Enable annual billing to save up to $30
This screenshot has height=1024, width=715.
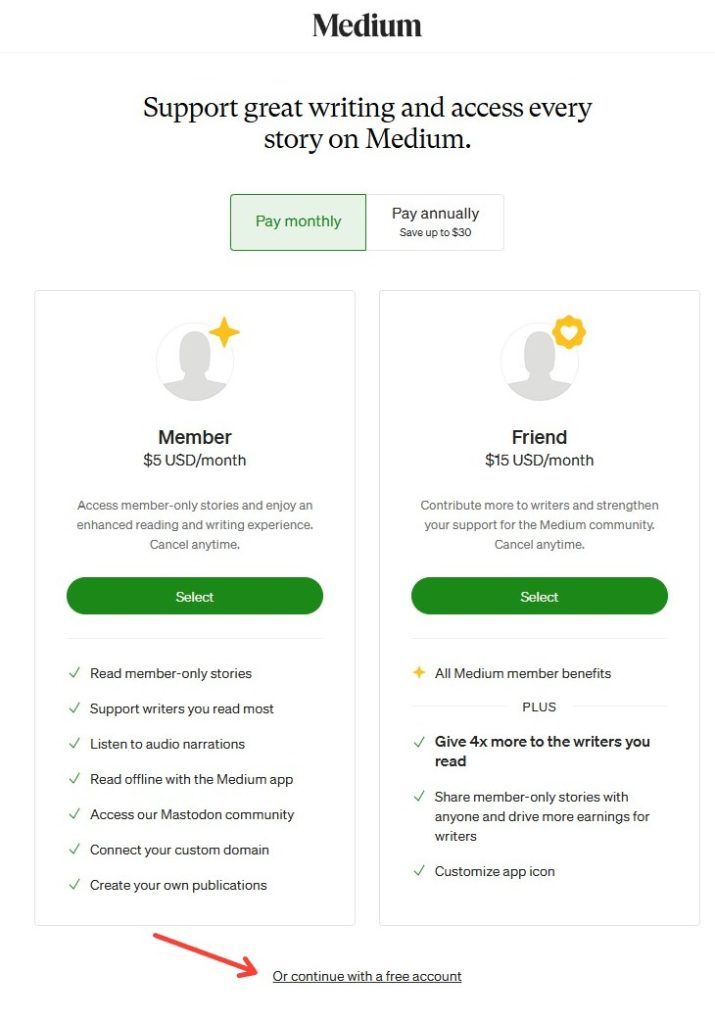tap(437, 222)
